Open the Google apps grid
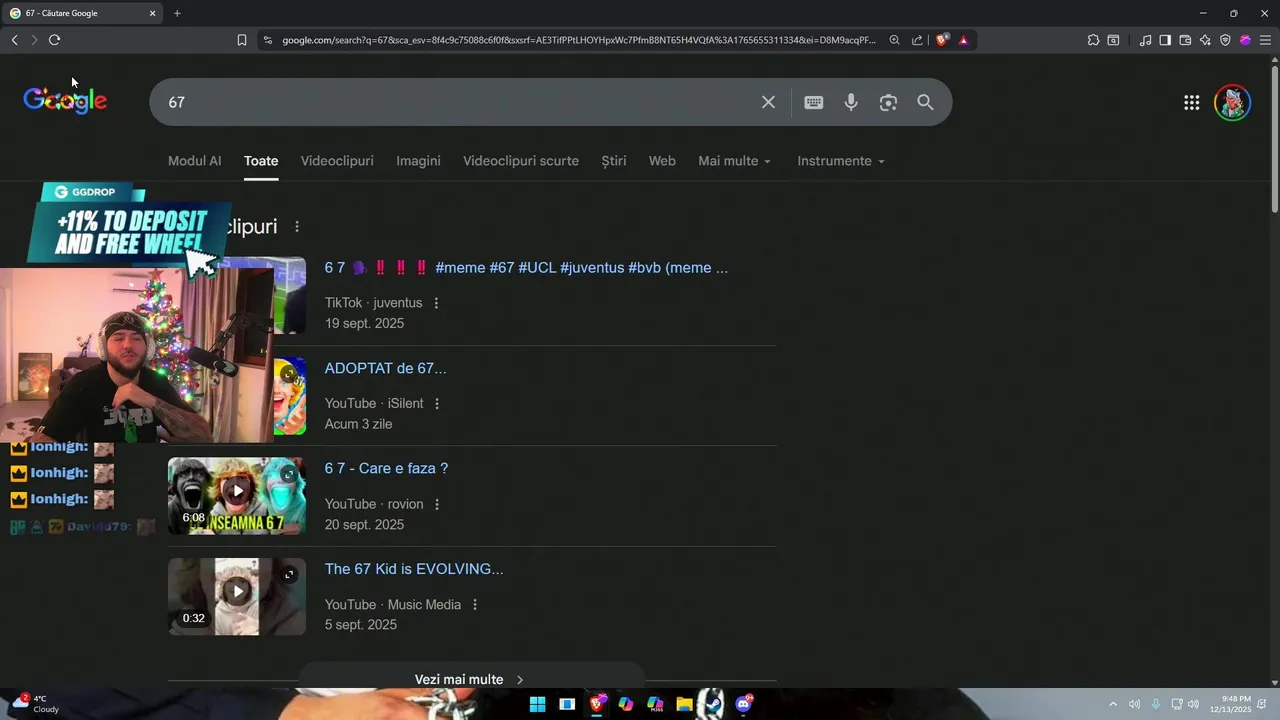The width and height of the screenshot is (1280, 720). [1191, 102]
